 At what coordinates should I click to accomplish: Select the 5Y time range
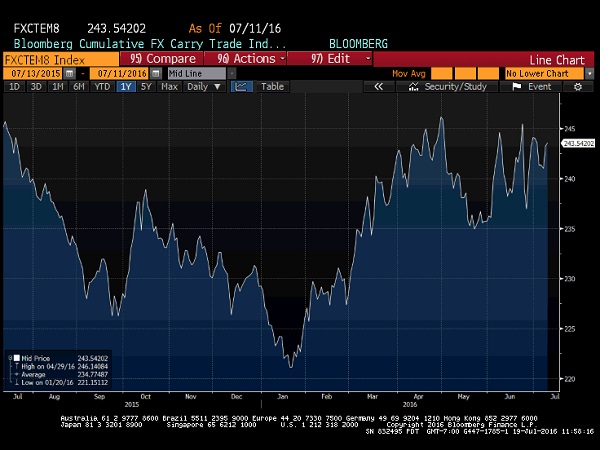(146, 87)
